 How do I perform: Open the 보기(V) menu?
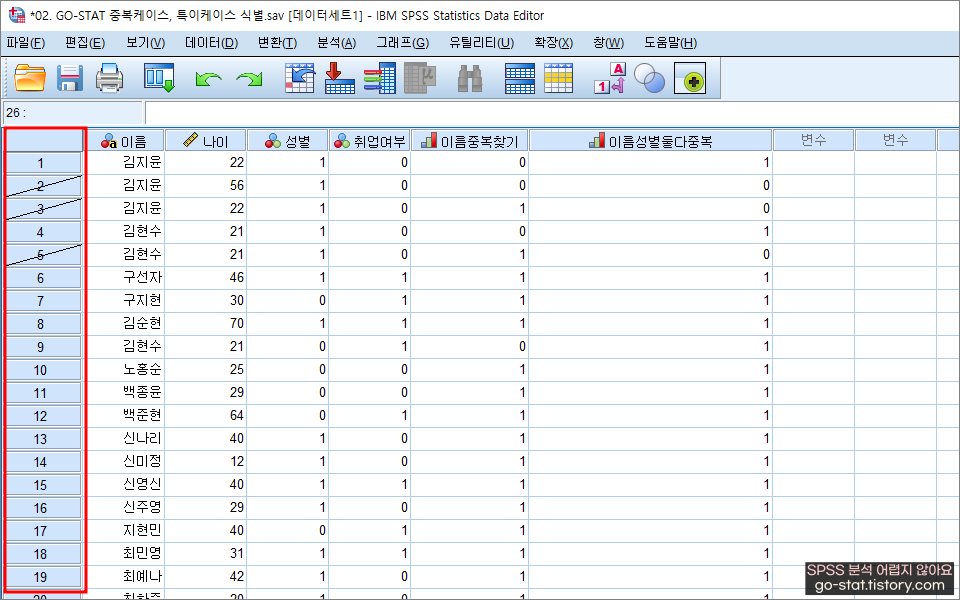146,43
